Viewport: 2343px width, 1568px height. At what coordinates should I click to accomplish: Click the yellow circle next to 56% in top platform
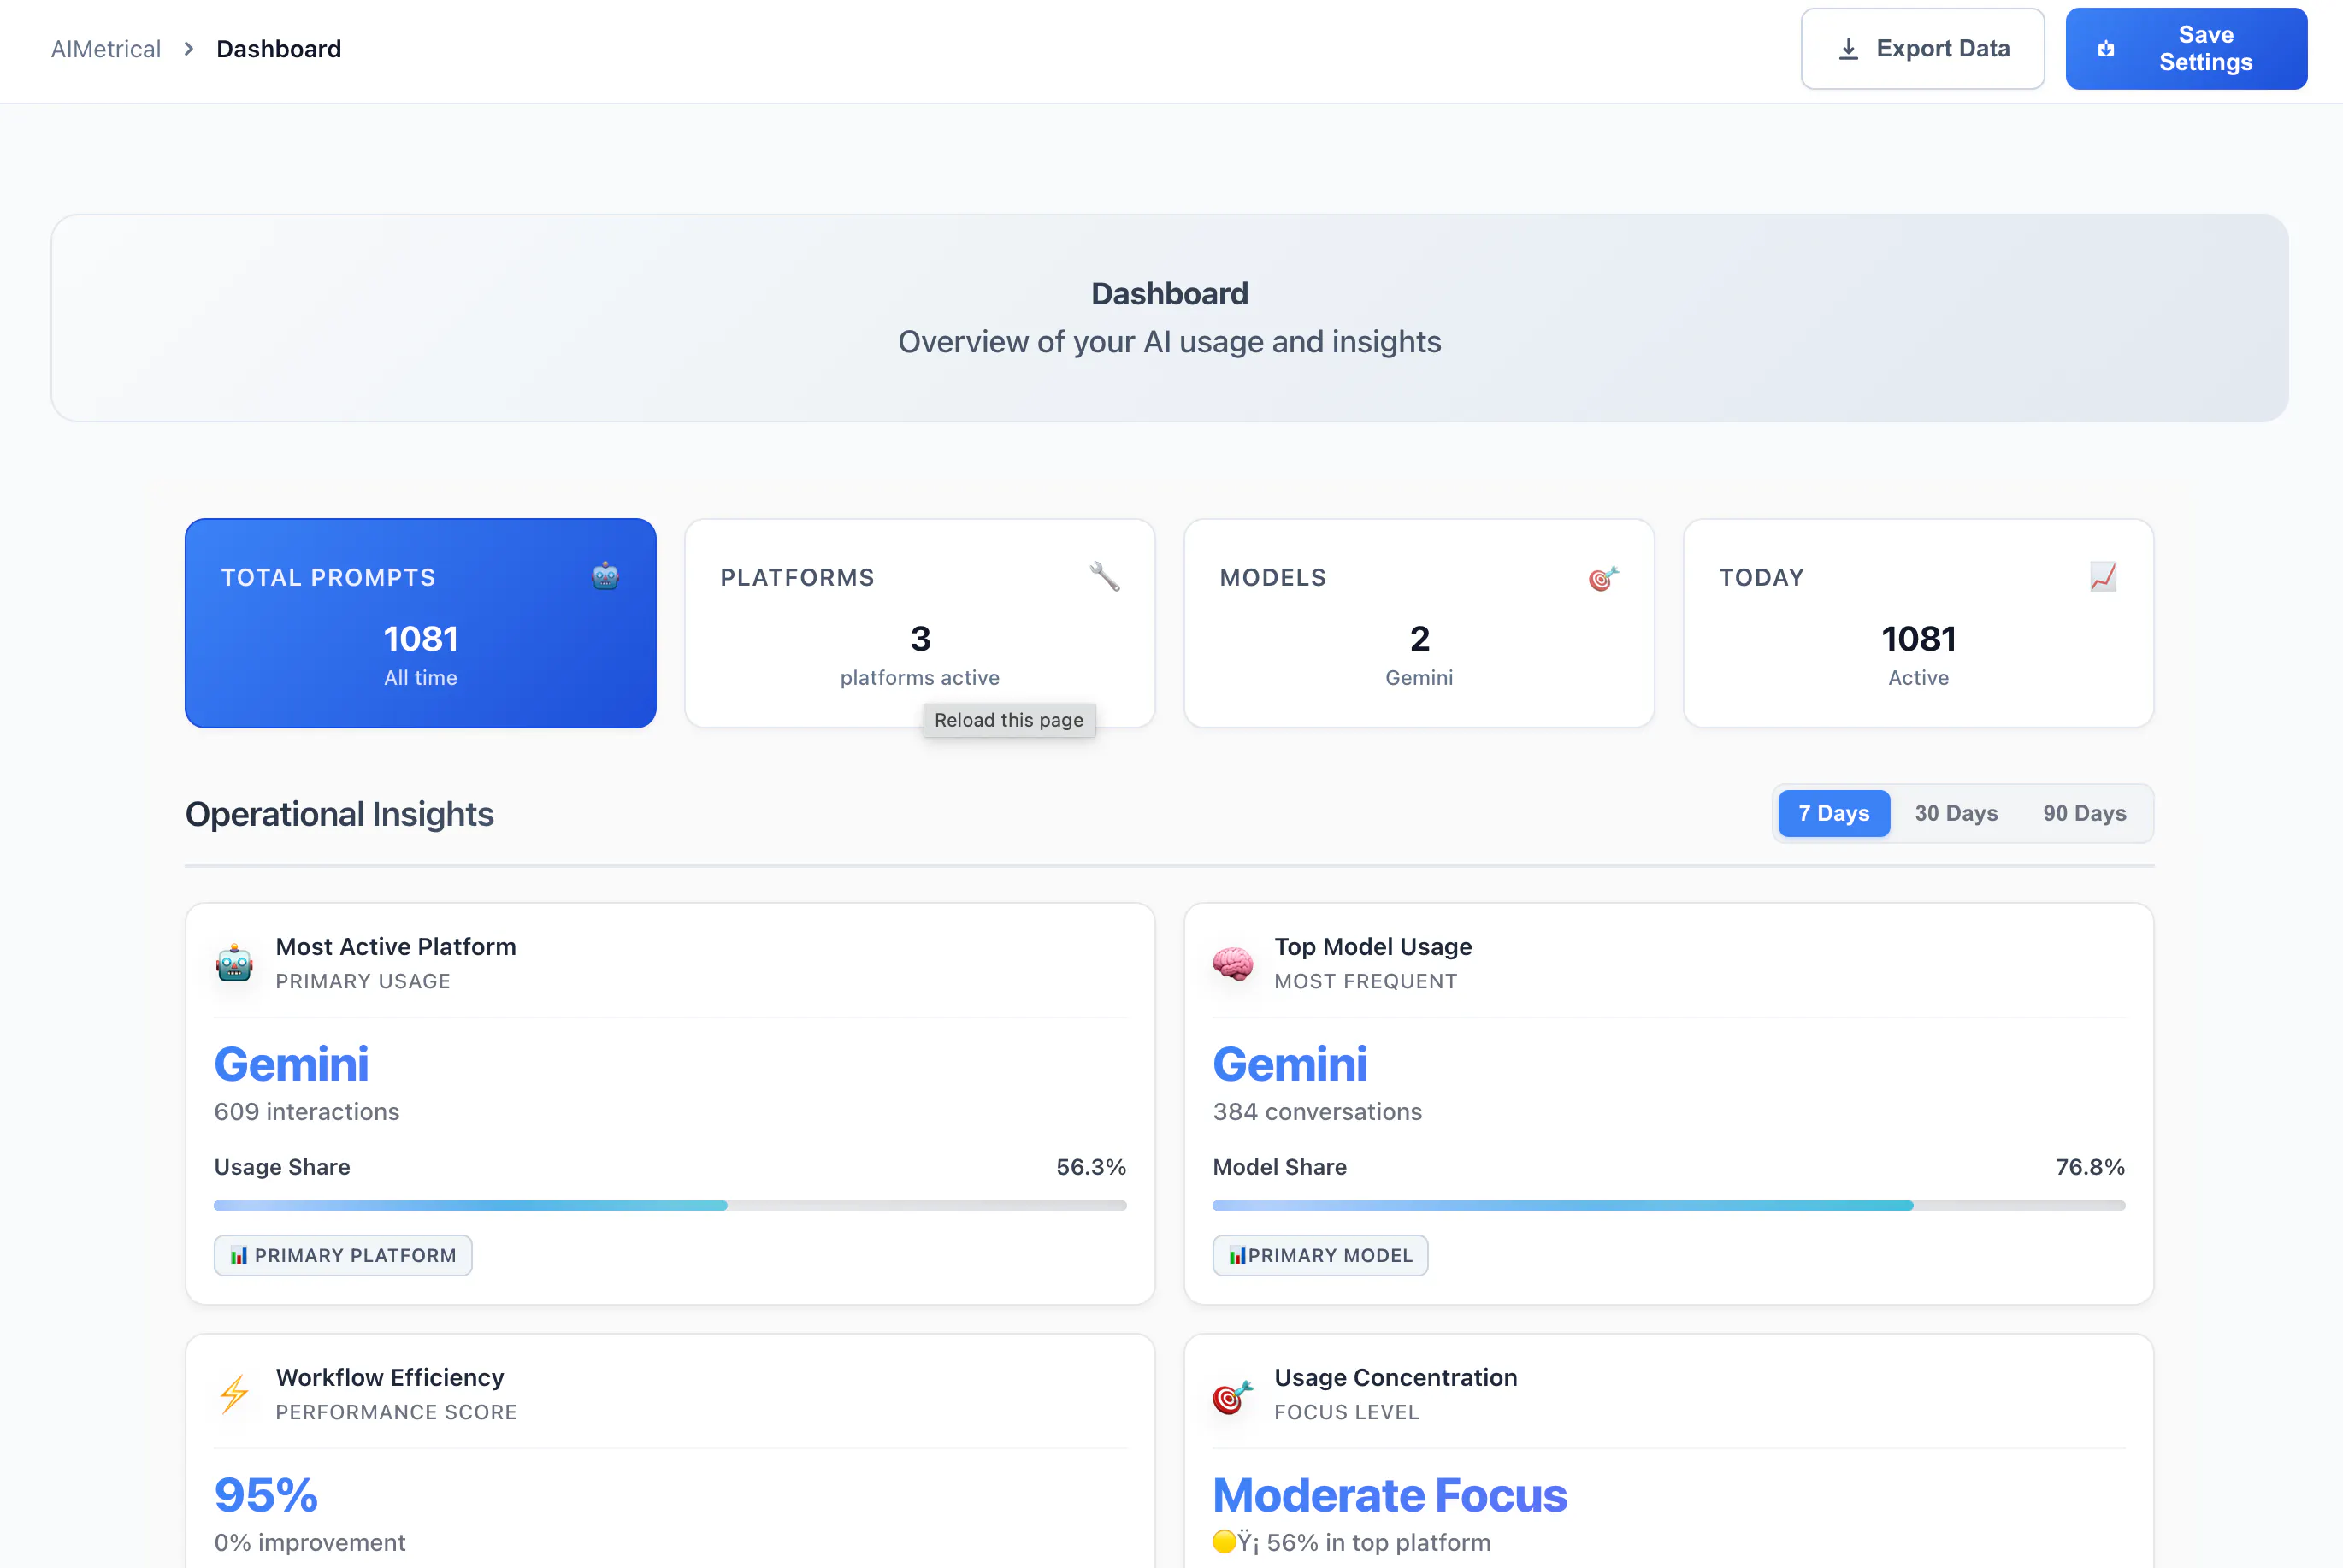(1224, 1542)
